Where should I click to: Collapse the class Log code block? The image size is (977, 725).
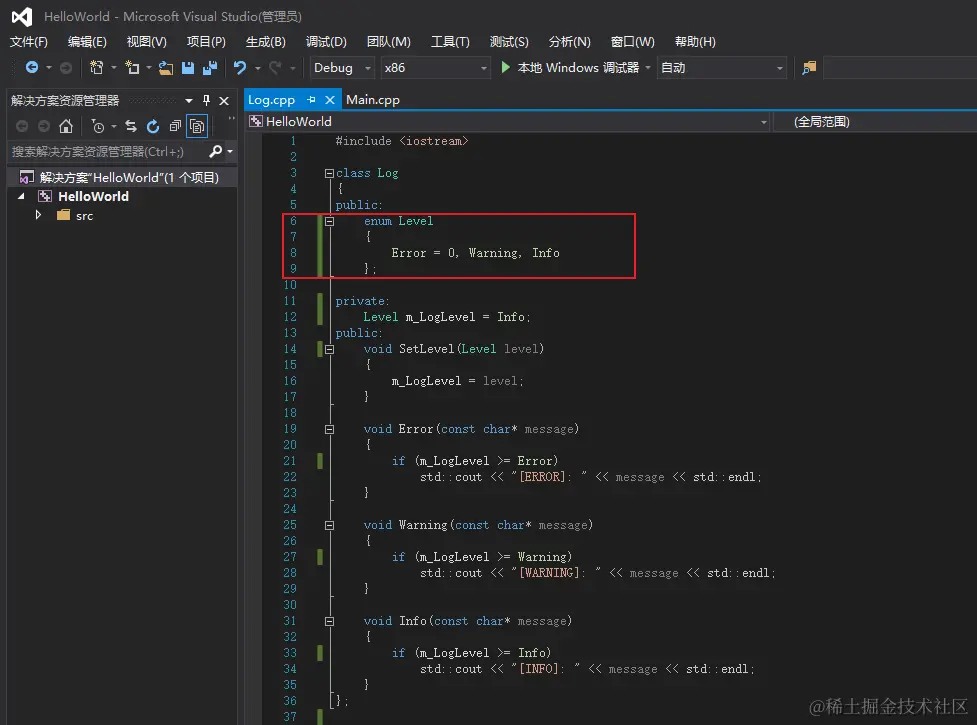pyautogui.click(x=329, y=173)
